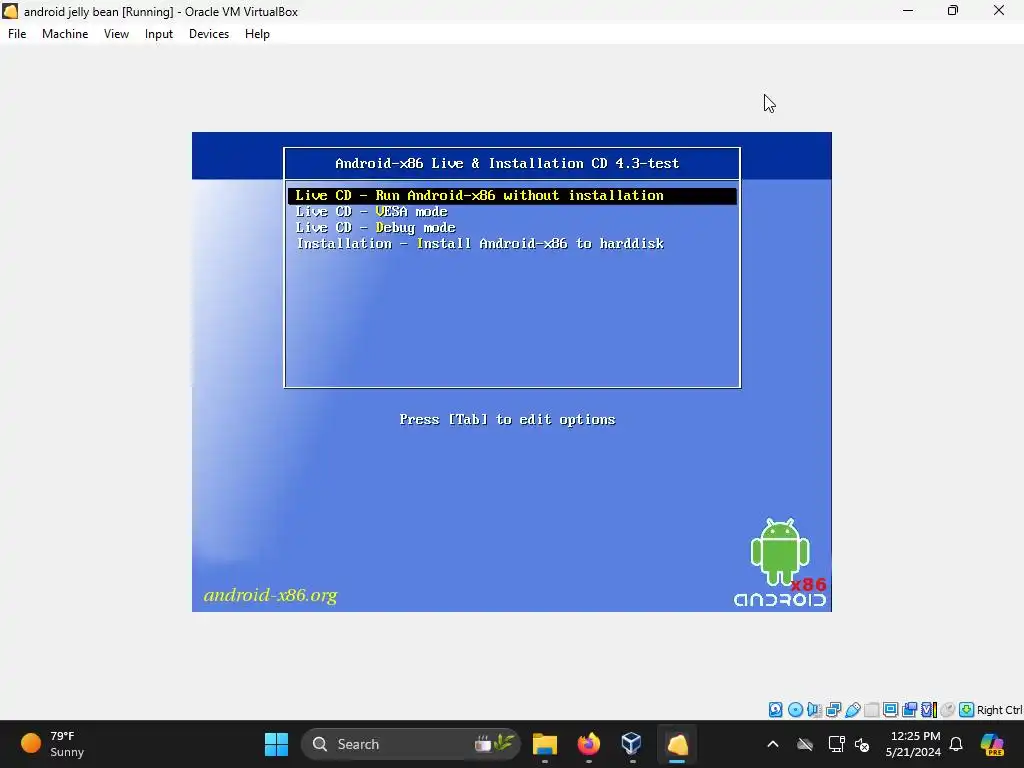Click the hard disk activity status icon

775,710
